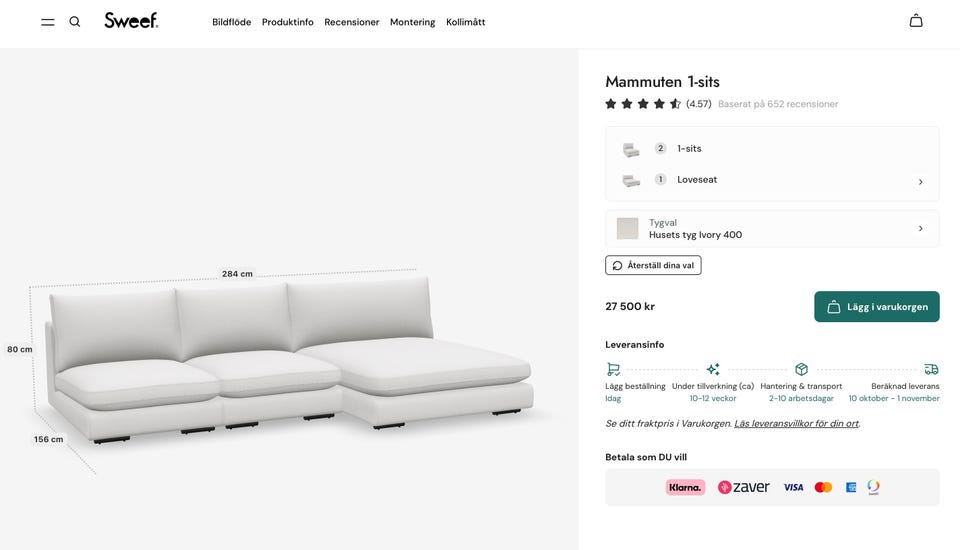The image size is (960, 550).
Task: Click the Mastercard logo
Action: click(823, 487)
